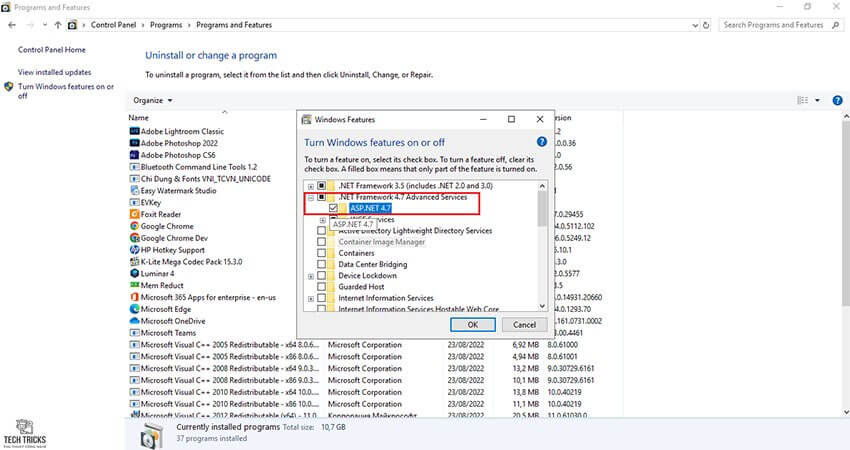The width and height of the screenshot is (850, 450).
Task: Expand the Device Lockdown node
Action: (x=311, y=276)
